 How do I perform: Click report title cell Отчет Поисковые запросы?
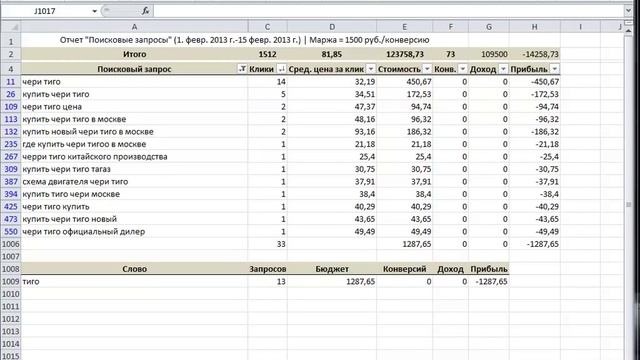(244, 40)
